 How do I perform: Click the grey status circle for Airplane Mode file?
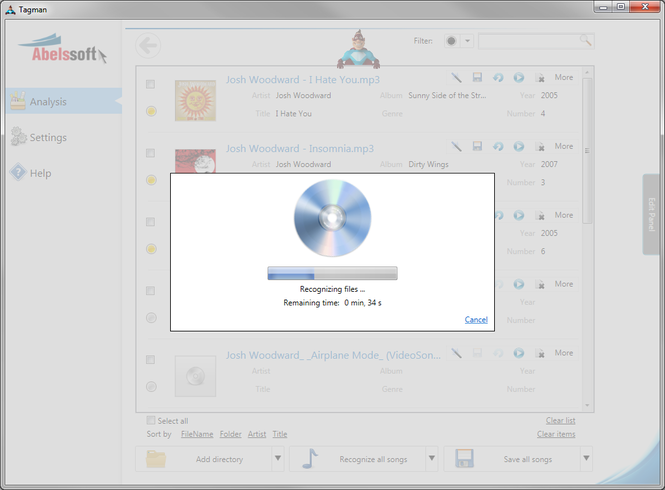click(151, 386)
